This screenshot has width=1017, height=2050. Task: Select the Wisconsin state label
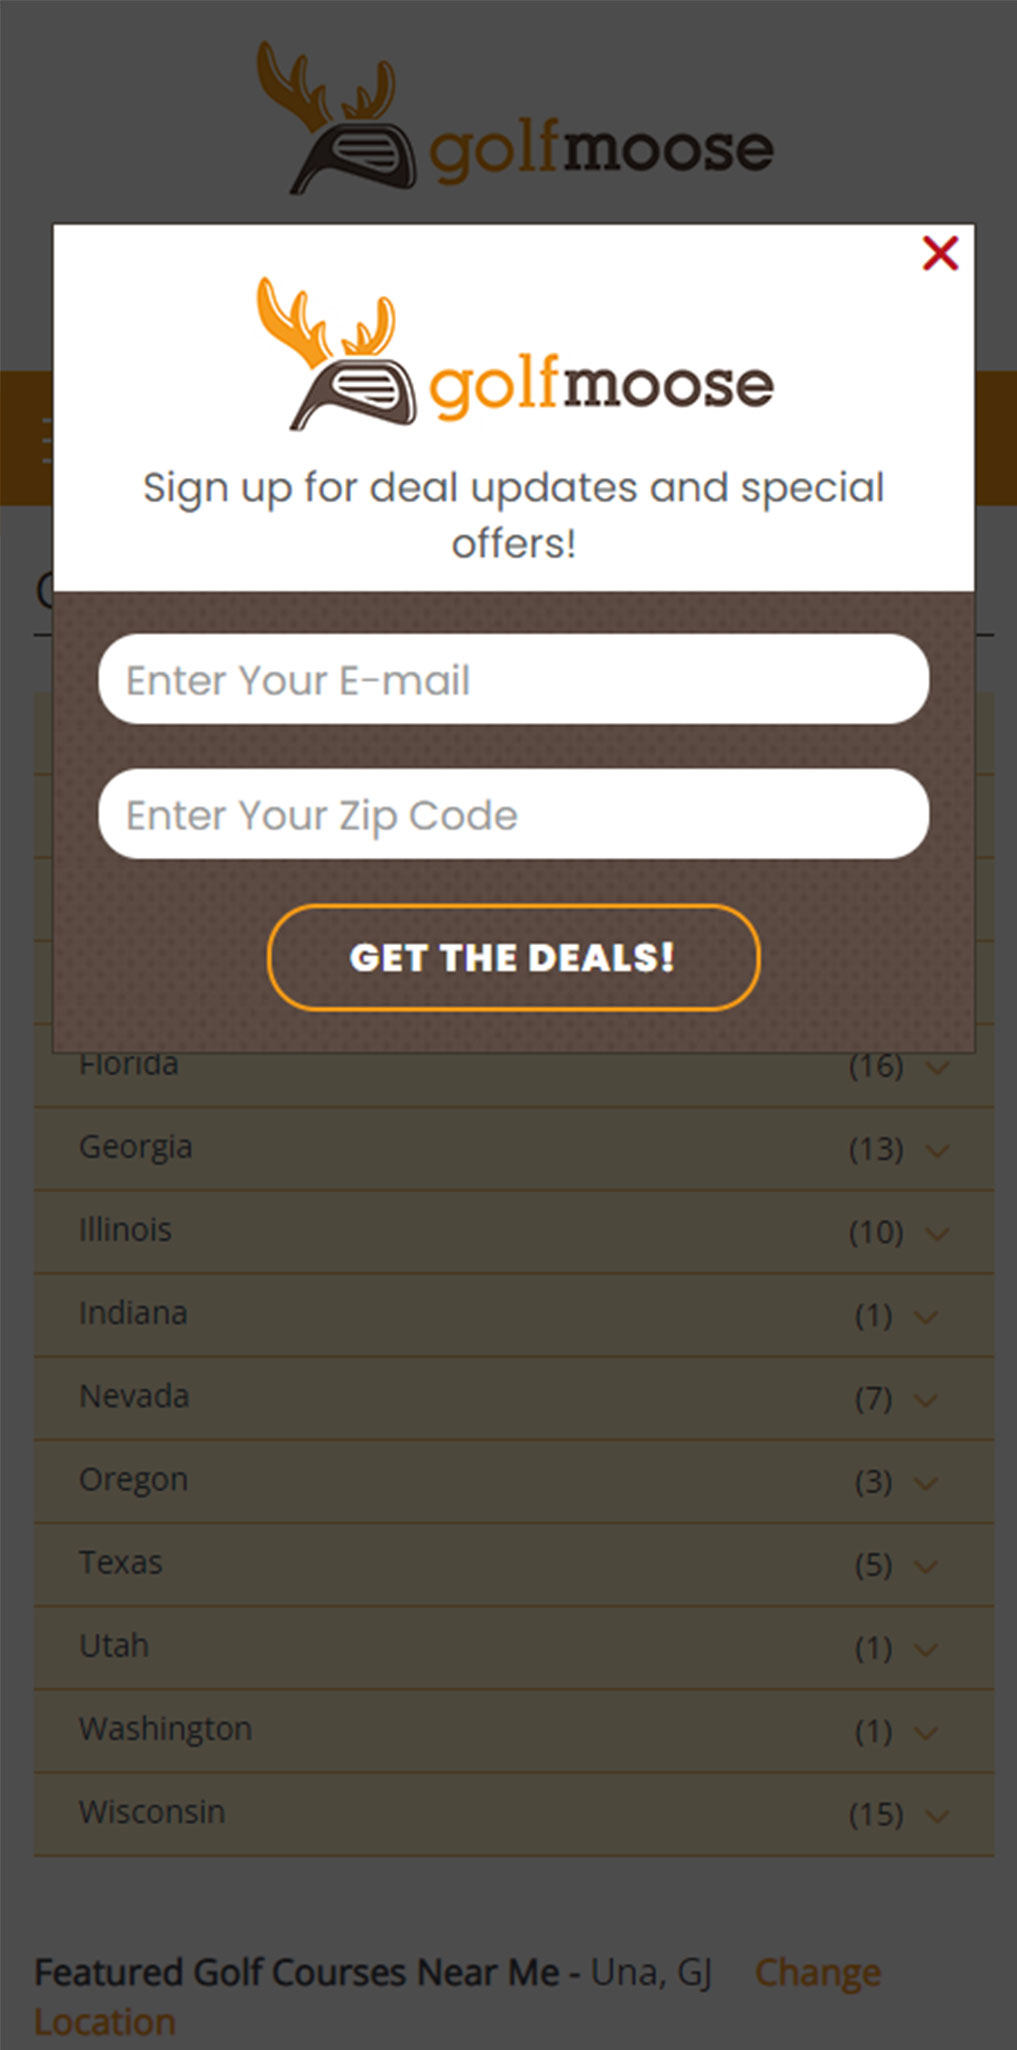click(x=152, y=1812)
